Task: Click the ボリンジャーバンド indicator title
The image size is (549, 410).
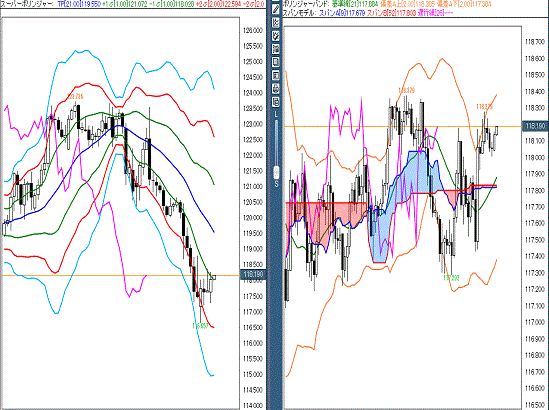Action: (x=305, y=4)
